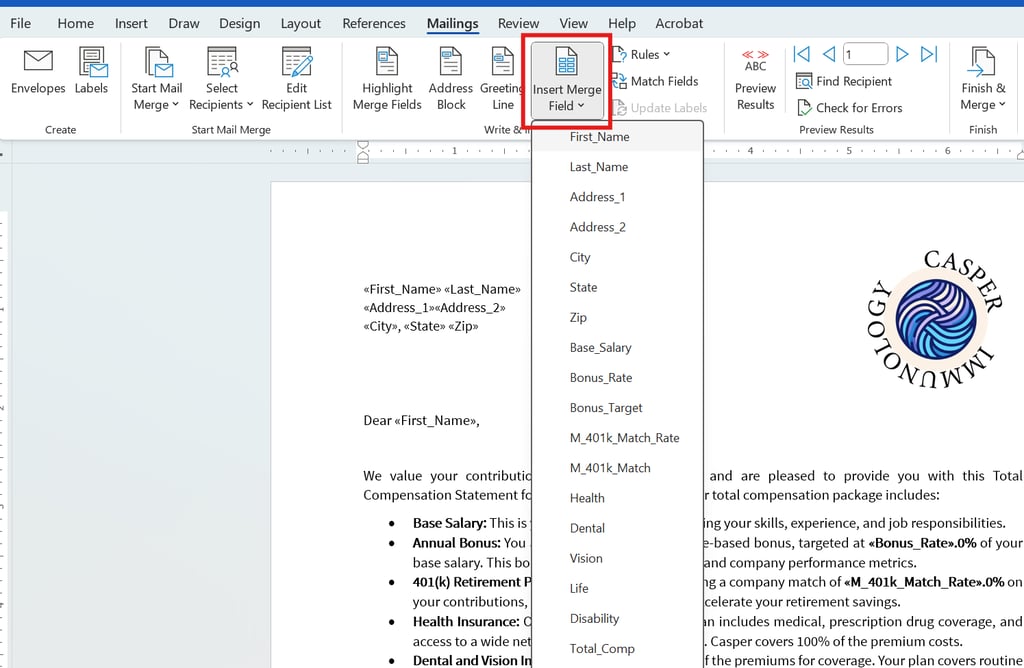Open the Match Fields dialog

coord(660,81)
